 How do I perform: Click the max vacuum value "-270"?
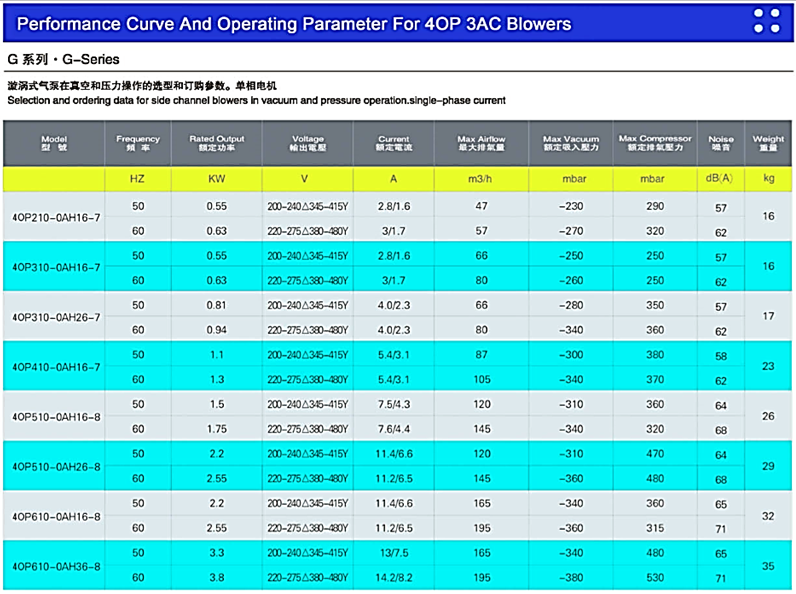571,231
